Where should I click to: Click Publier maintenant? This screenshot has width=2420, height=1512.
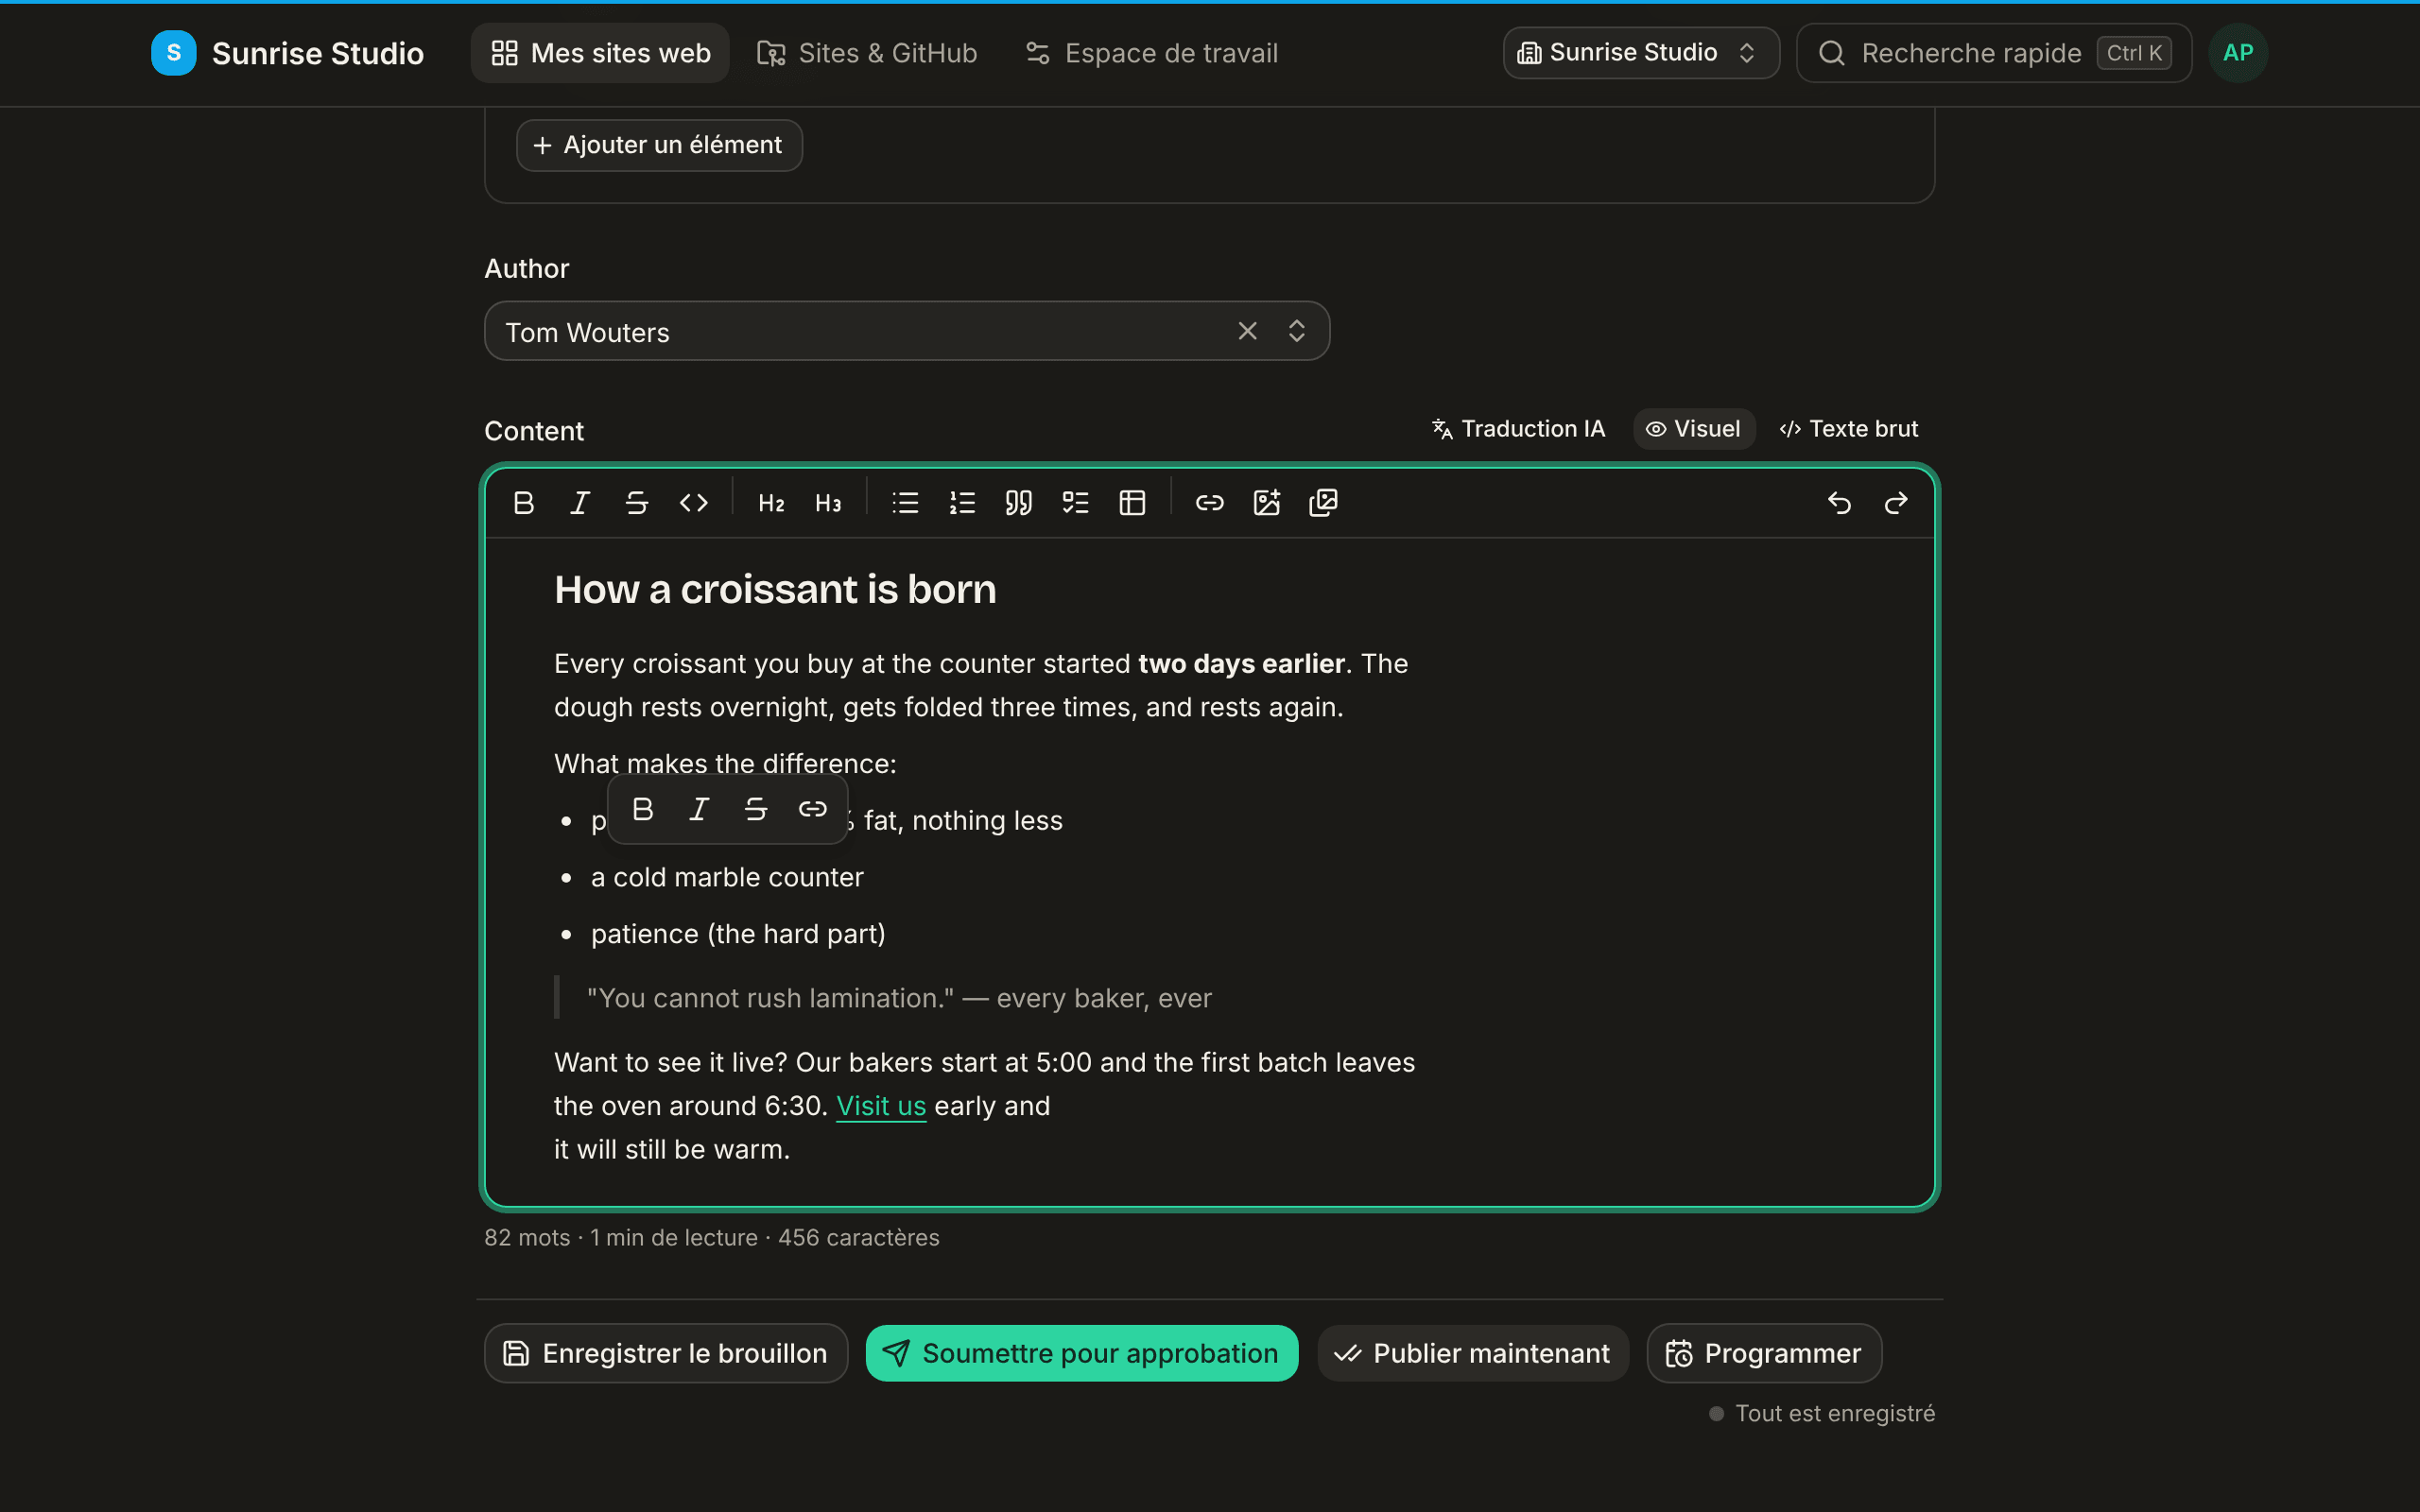pyautogui.click(x=1473, y=1353)
